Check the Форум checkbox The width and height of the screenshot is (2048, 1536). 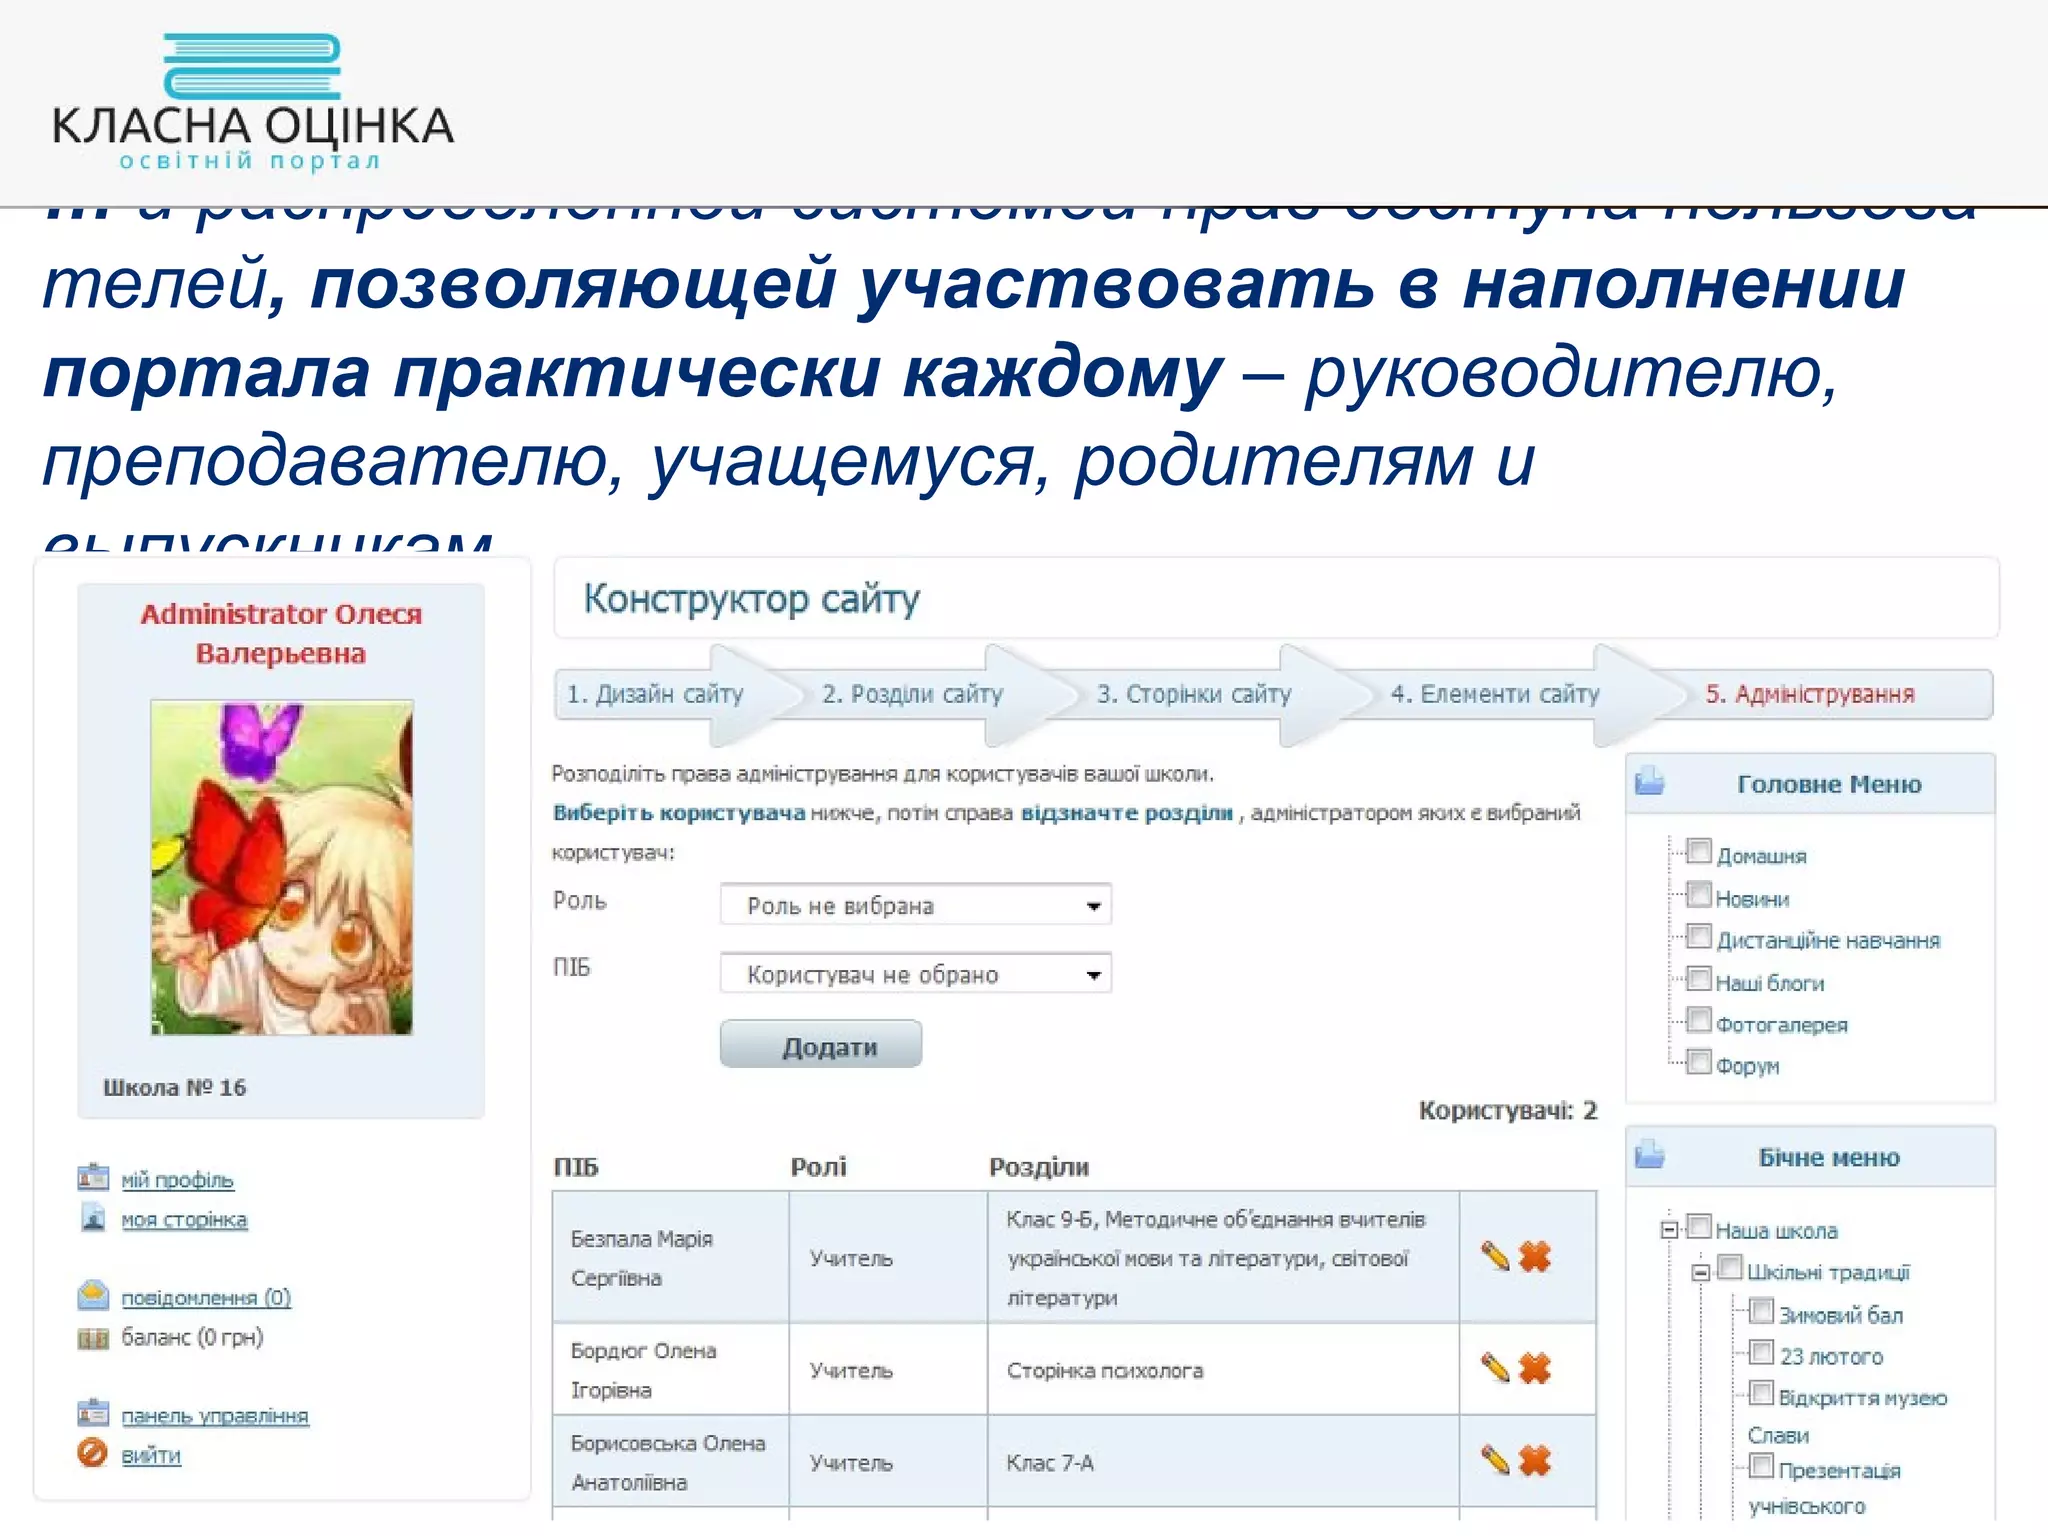click(1699, 1061)
